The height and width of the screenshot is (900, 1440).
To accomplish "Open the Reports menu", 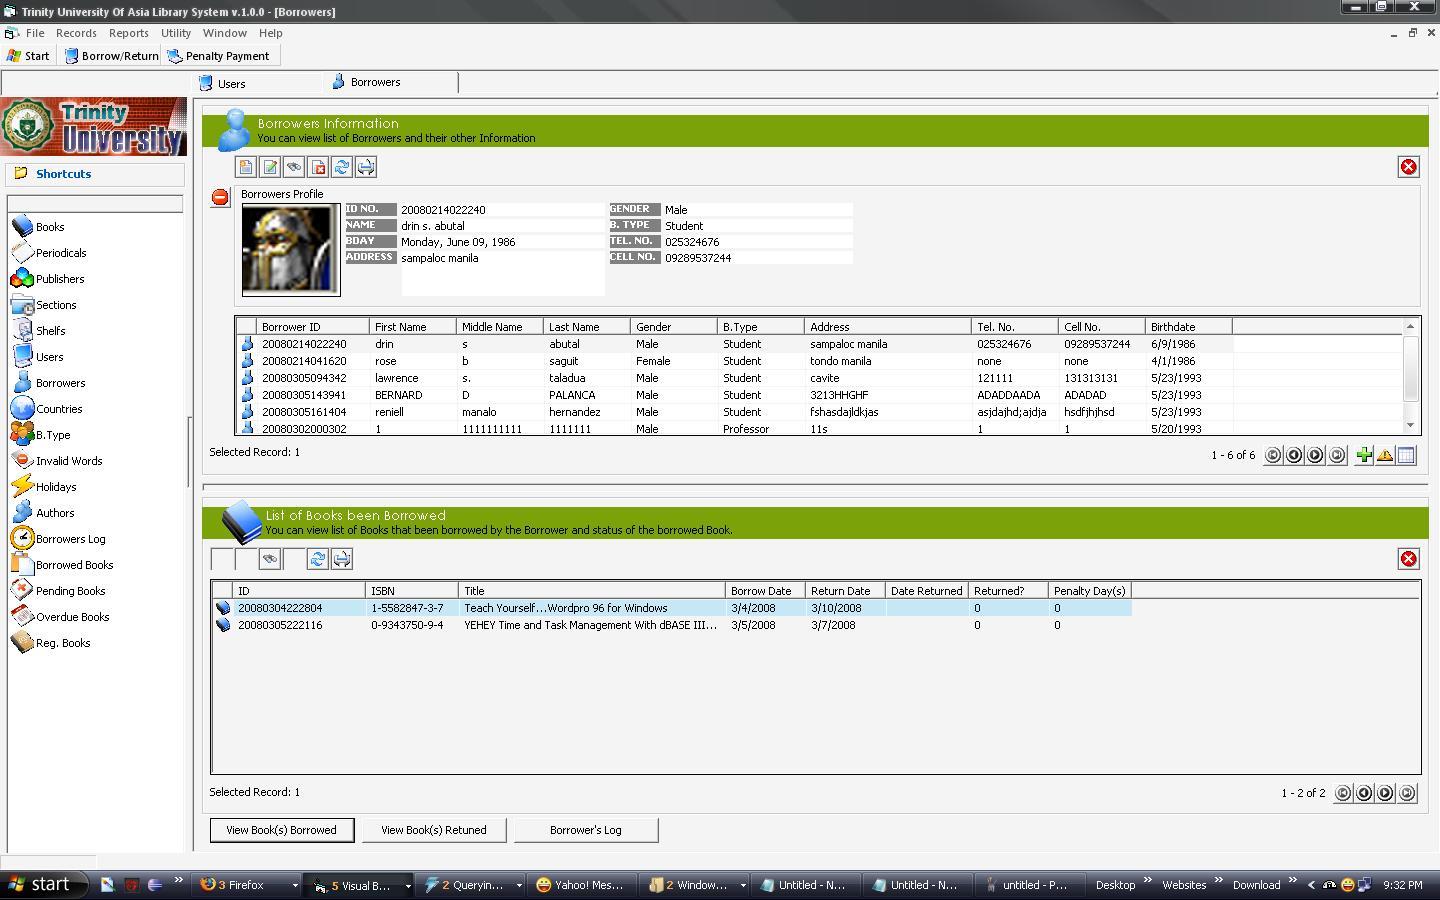I will [128, 33].
